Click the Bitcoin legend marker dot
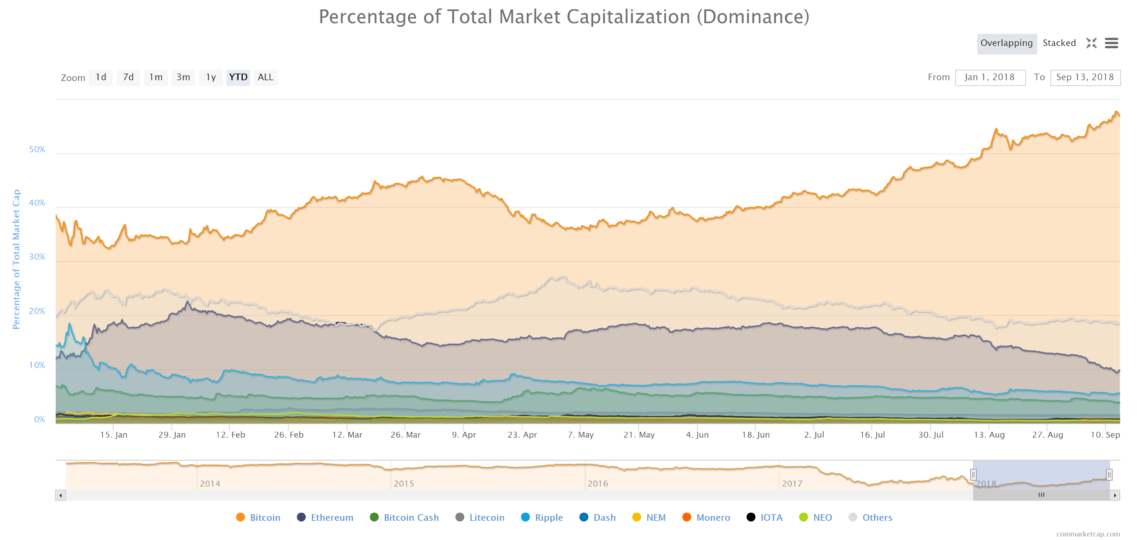The height and width of the screenshot is (540, 1140). [x=240, y=517]
